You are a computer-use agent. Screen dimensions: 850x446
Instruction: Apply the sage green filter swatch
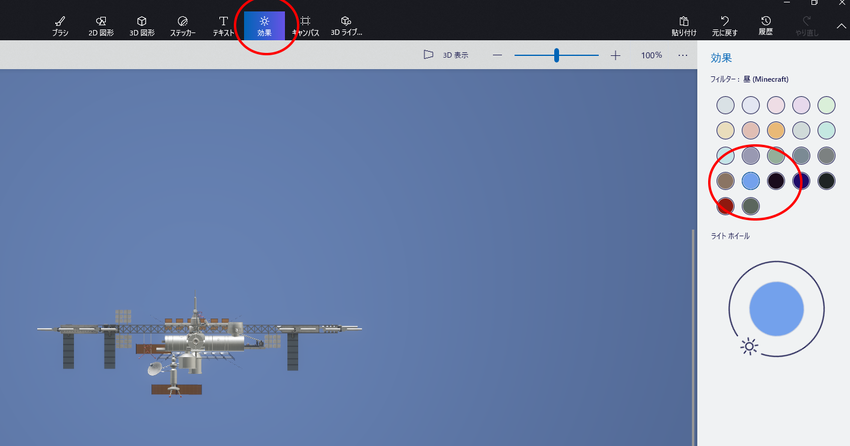[x=776, y=156]
